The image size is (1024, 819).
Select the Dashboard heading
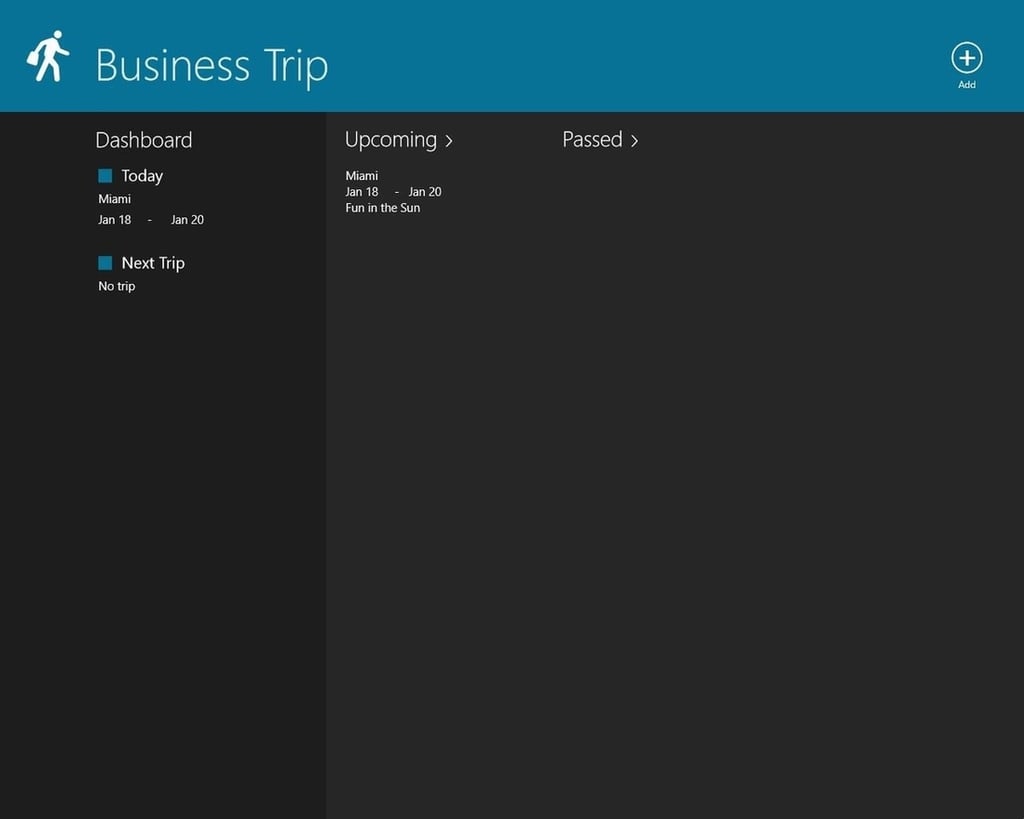pos(144,140)
